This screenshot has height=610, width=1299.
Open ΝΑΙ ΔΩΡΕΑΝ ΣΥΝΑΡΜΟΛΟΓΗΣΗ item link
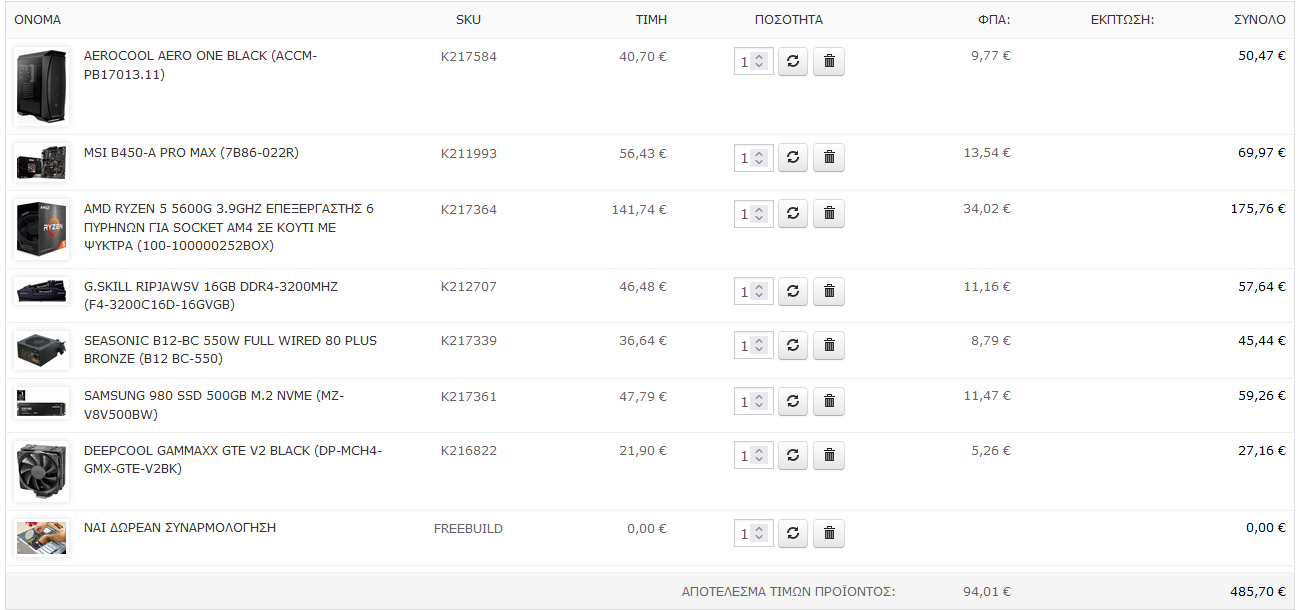(180, 527)
